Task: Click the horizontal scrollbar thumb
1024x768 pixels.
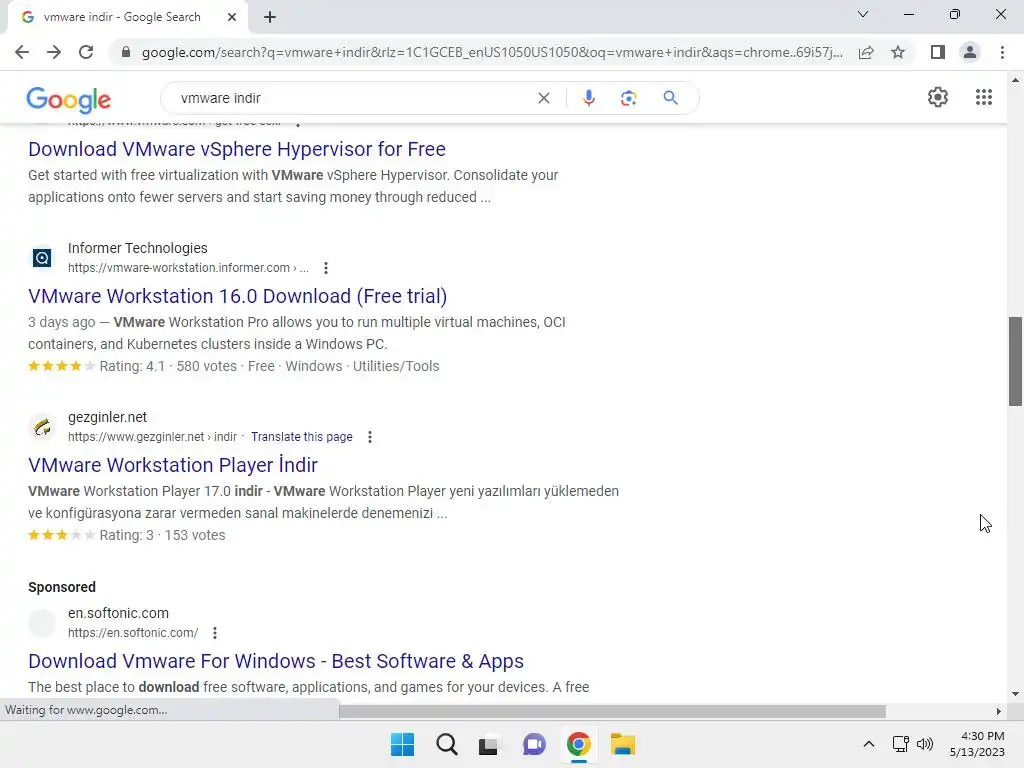Action: point(612,711)
